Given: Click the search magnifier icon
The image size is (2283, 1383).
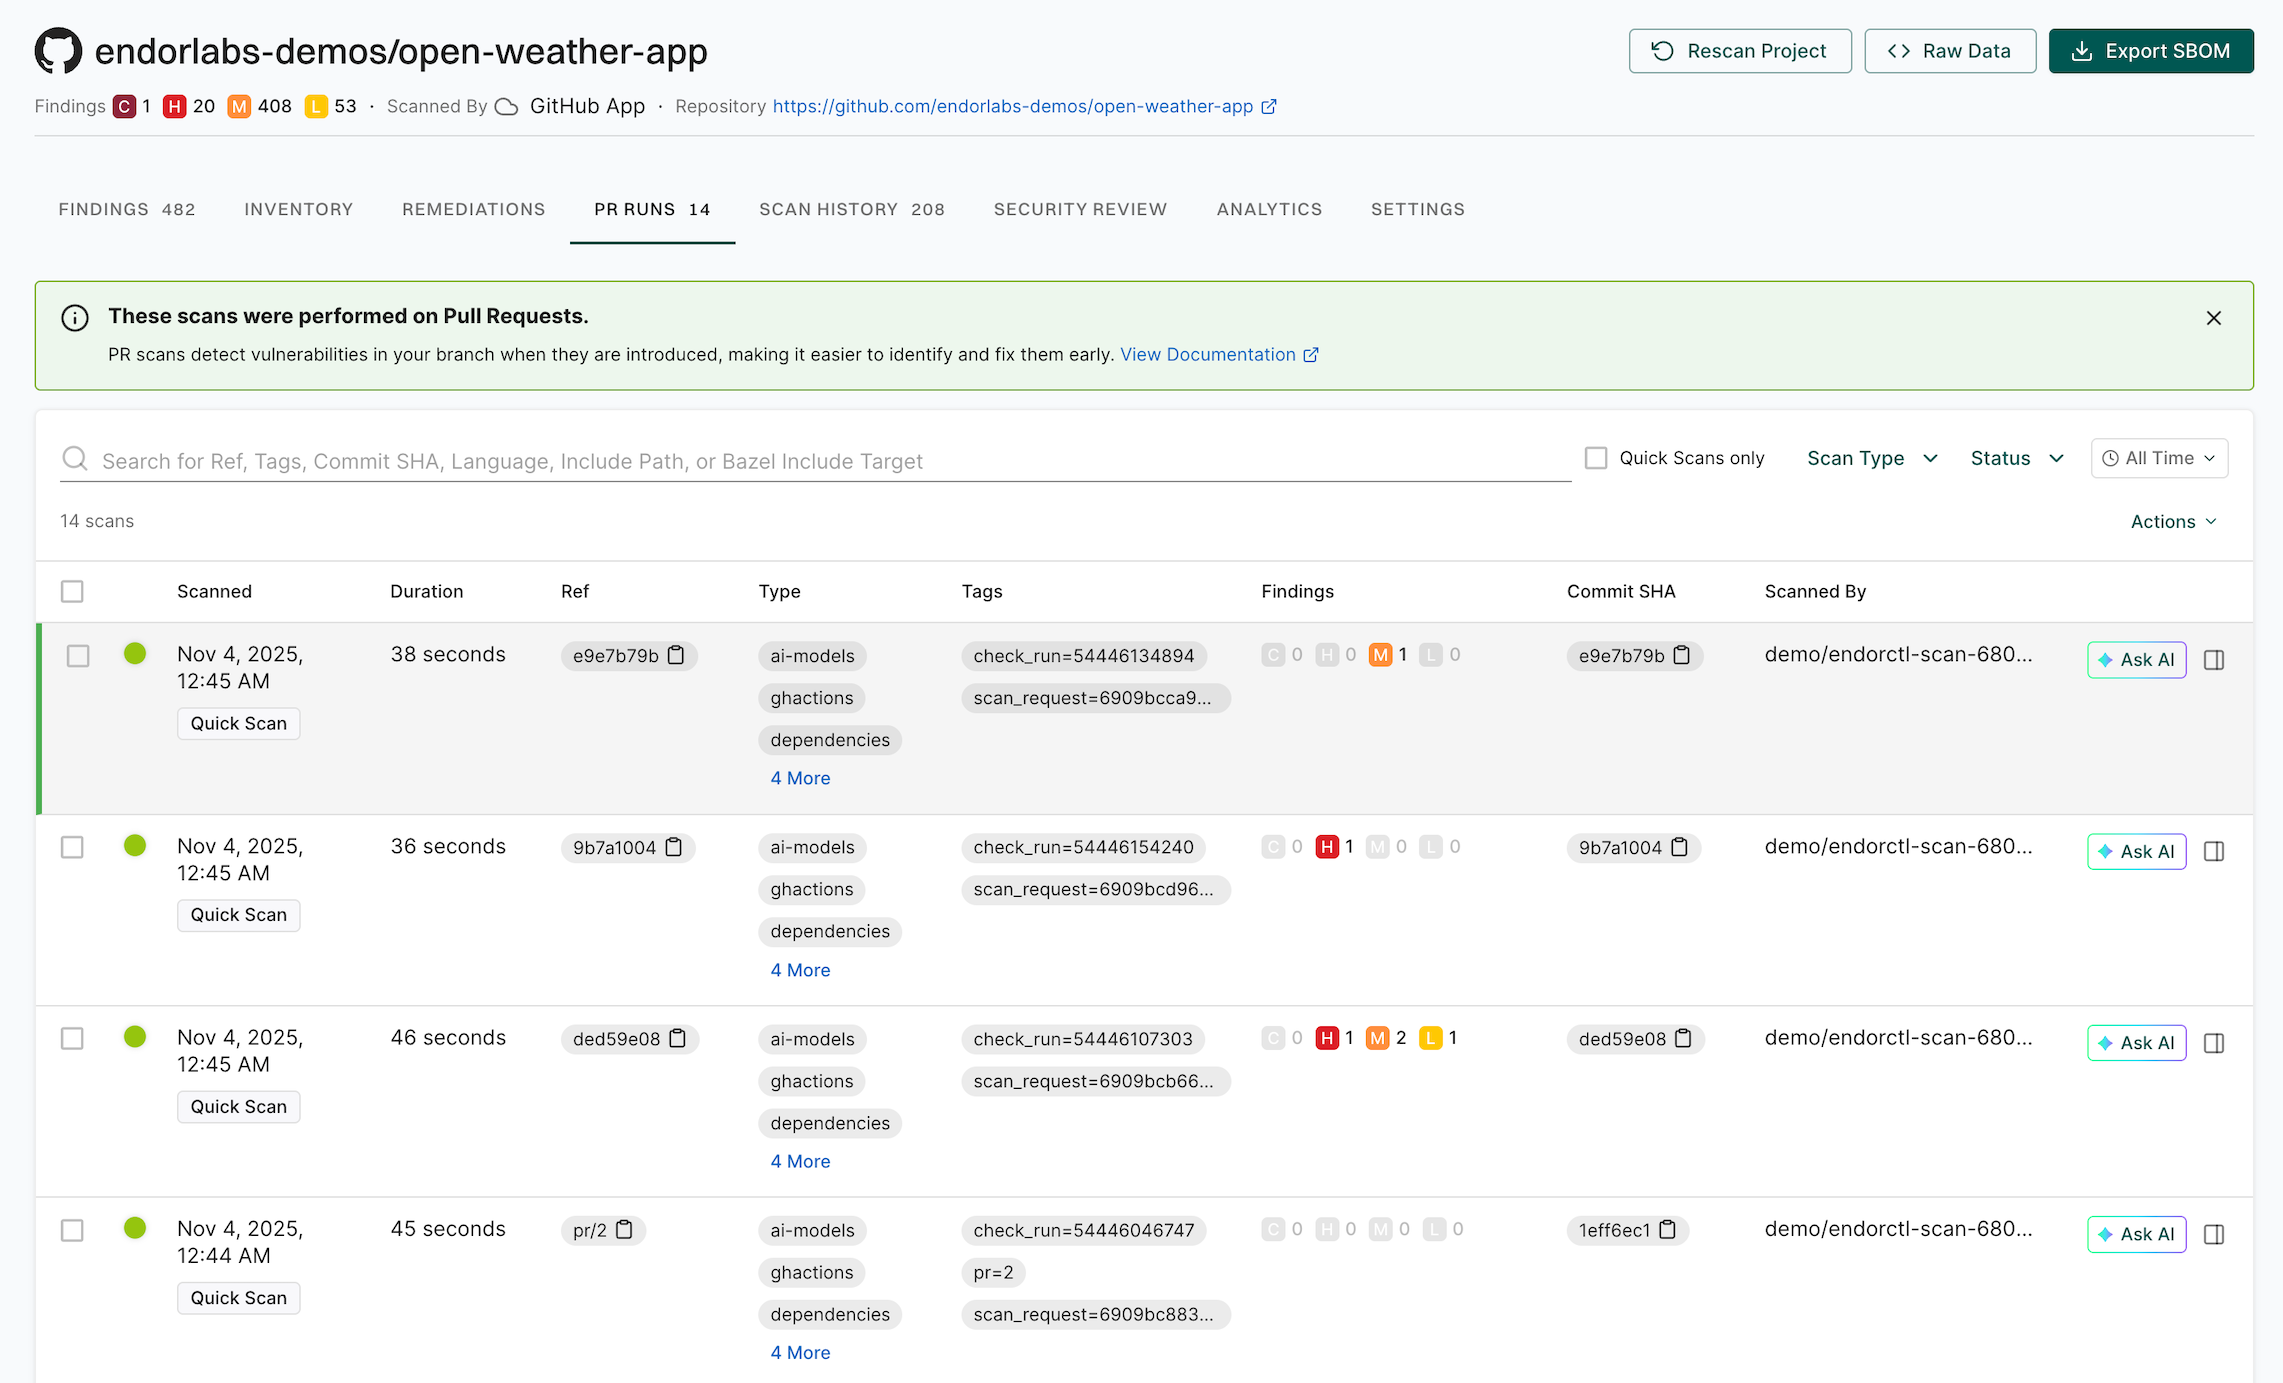Looking at the screenshot, I should pos(75,459).
